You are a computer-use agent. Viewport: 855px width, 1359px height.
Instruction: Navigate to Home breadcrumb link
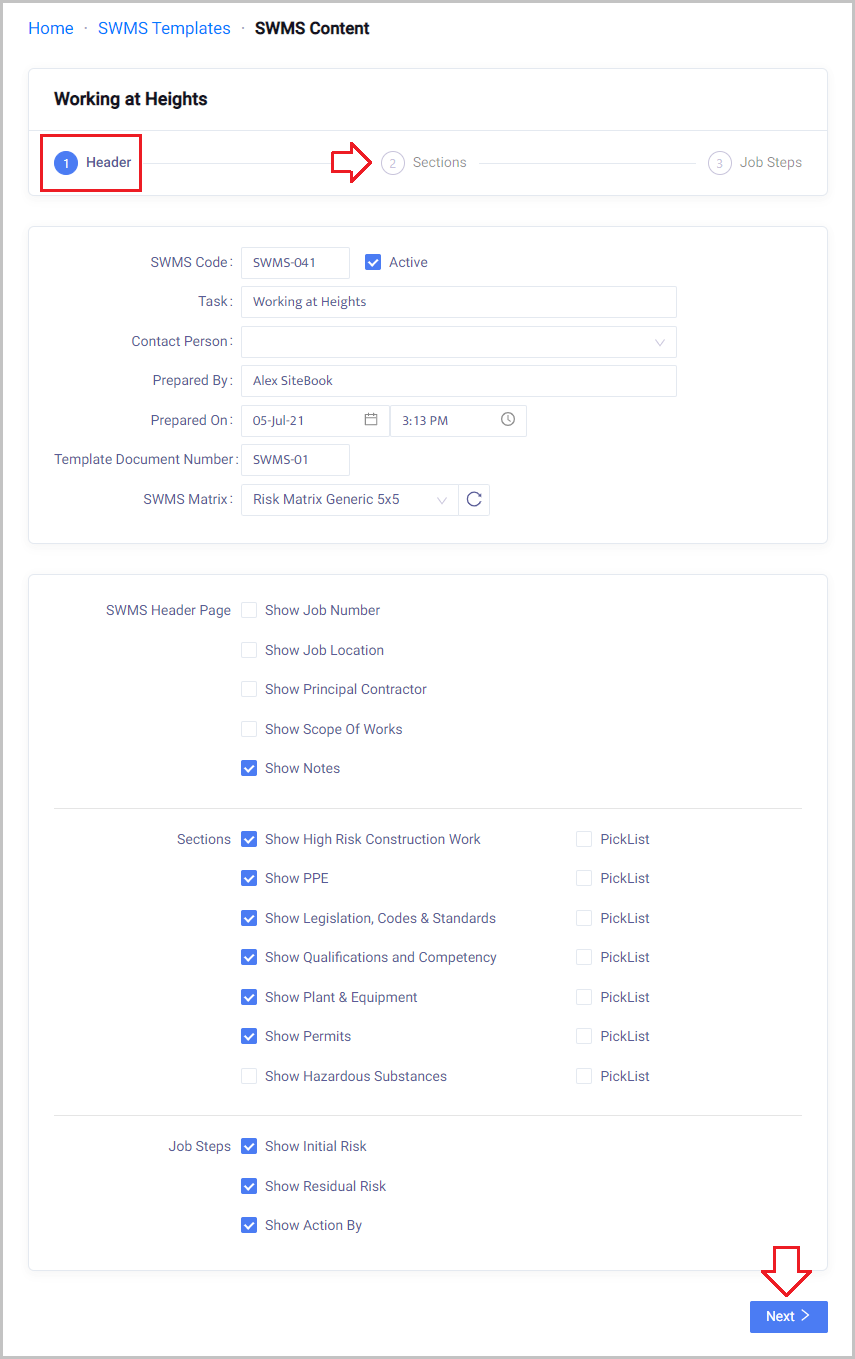pyautogui.click(x=50, y=28)
